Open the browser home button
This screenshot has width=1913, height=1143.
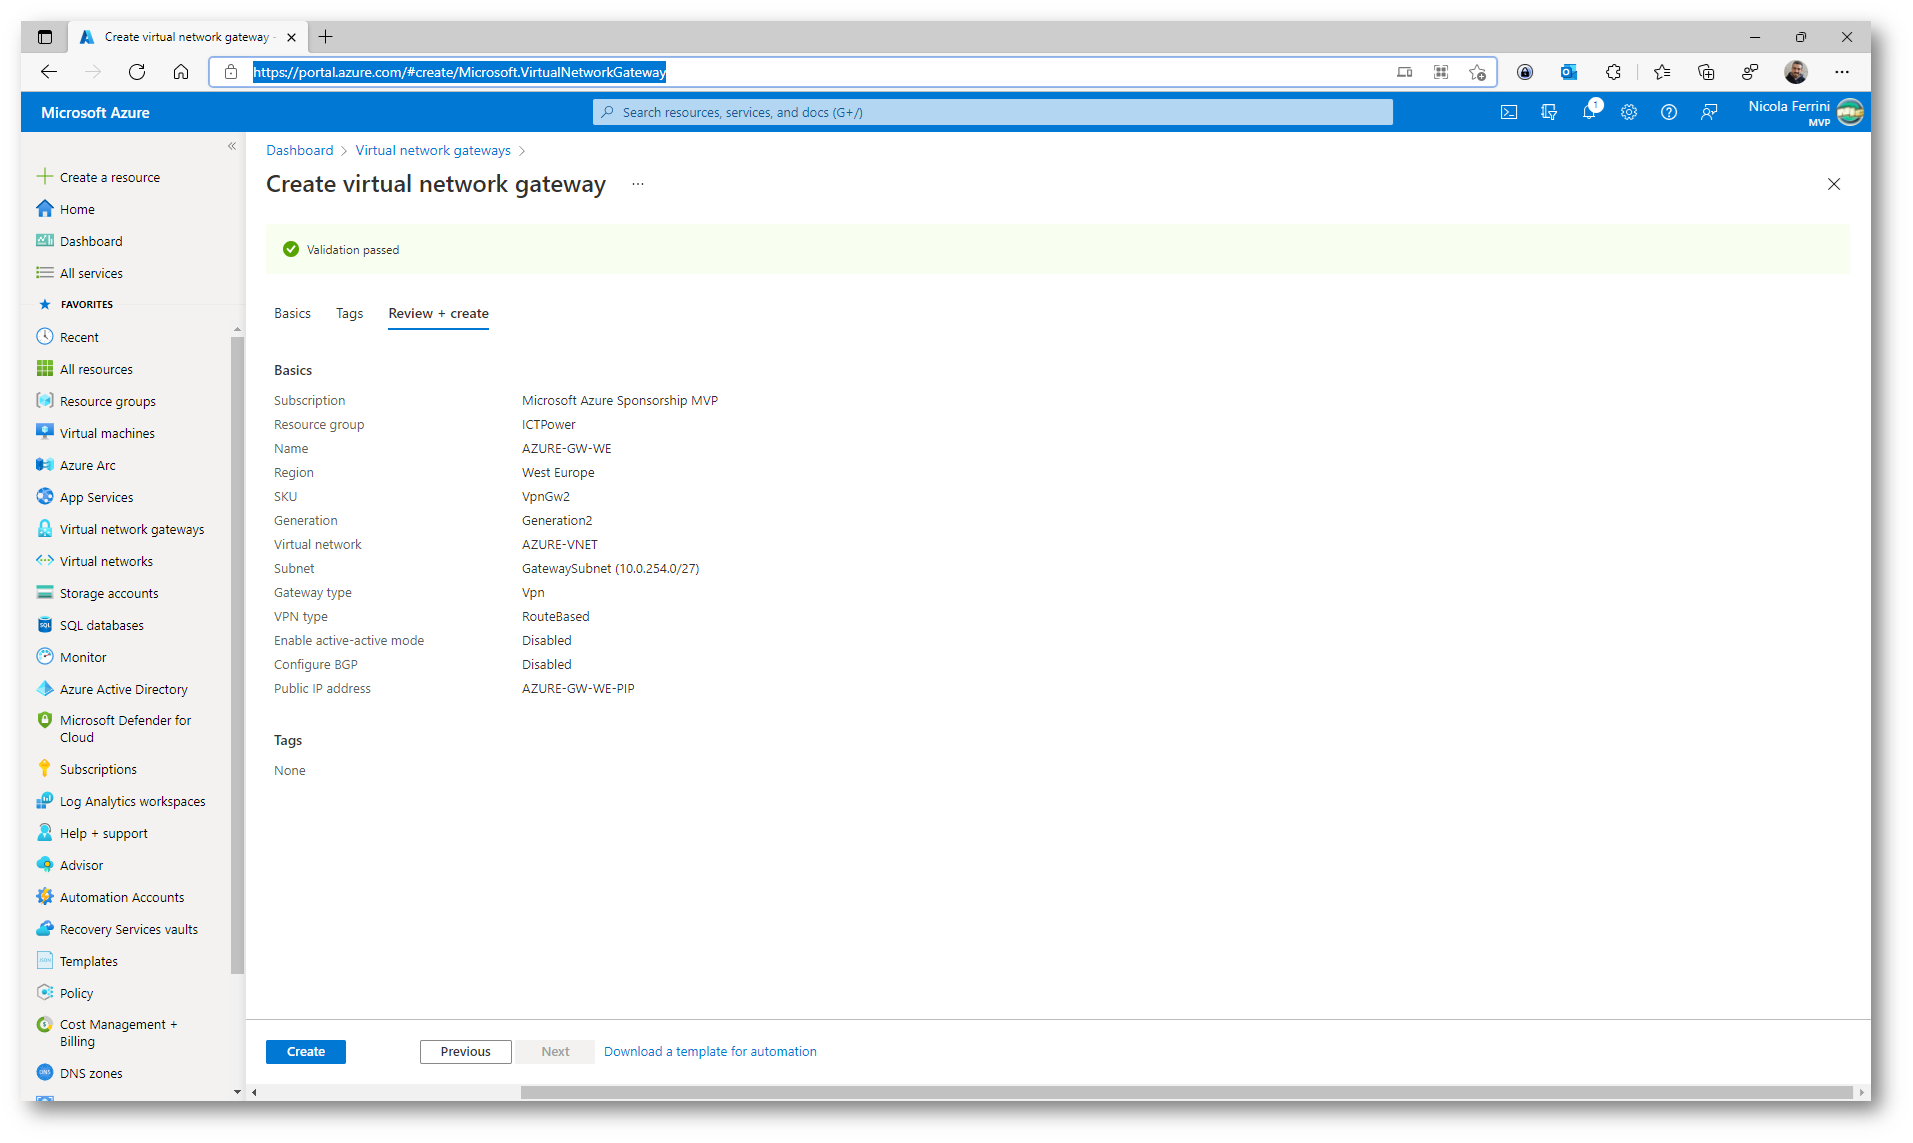tap(181, 72)
